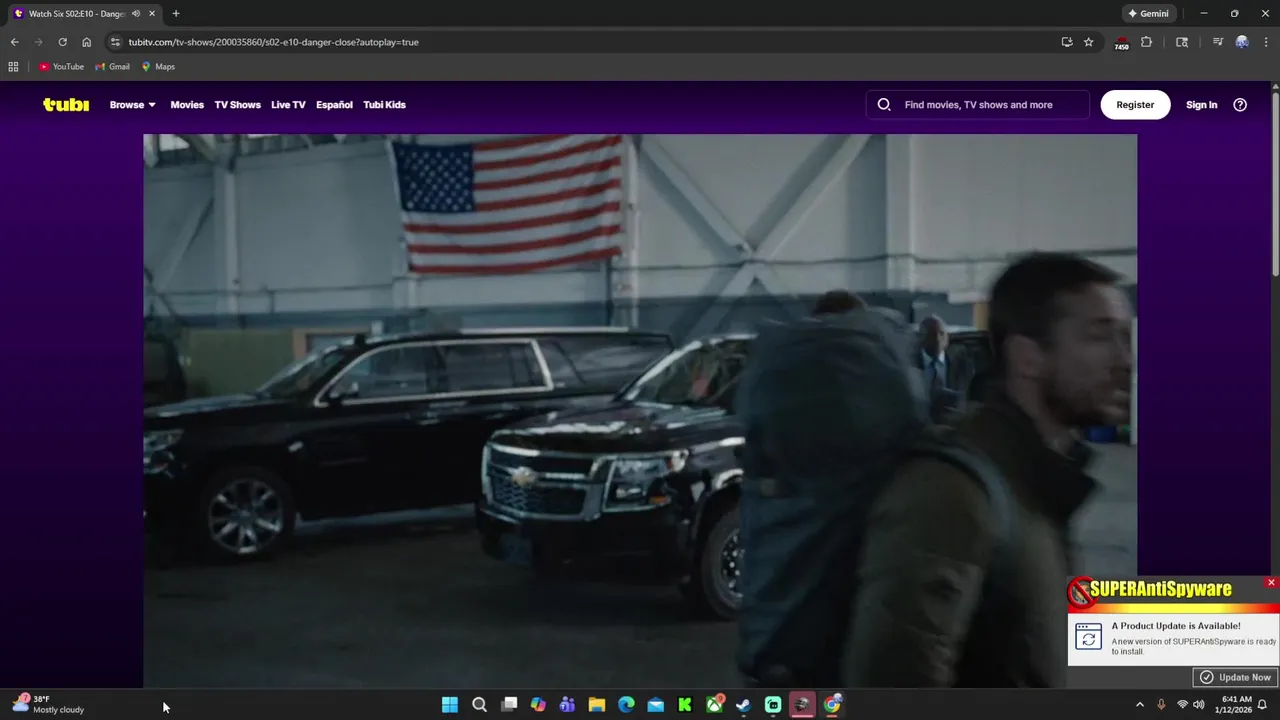
Task: Open Microsoft Teams on taskbar
Action: click(x=567, y=705)
